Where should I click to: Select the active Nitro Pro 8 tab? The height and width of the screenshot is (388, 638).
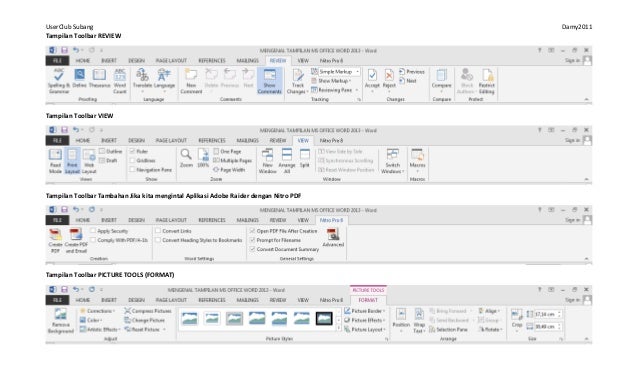point(331,220)
